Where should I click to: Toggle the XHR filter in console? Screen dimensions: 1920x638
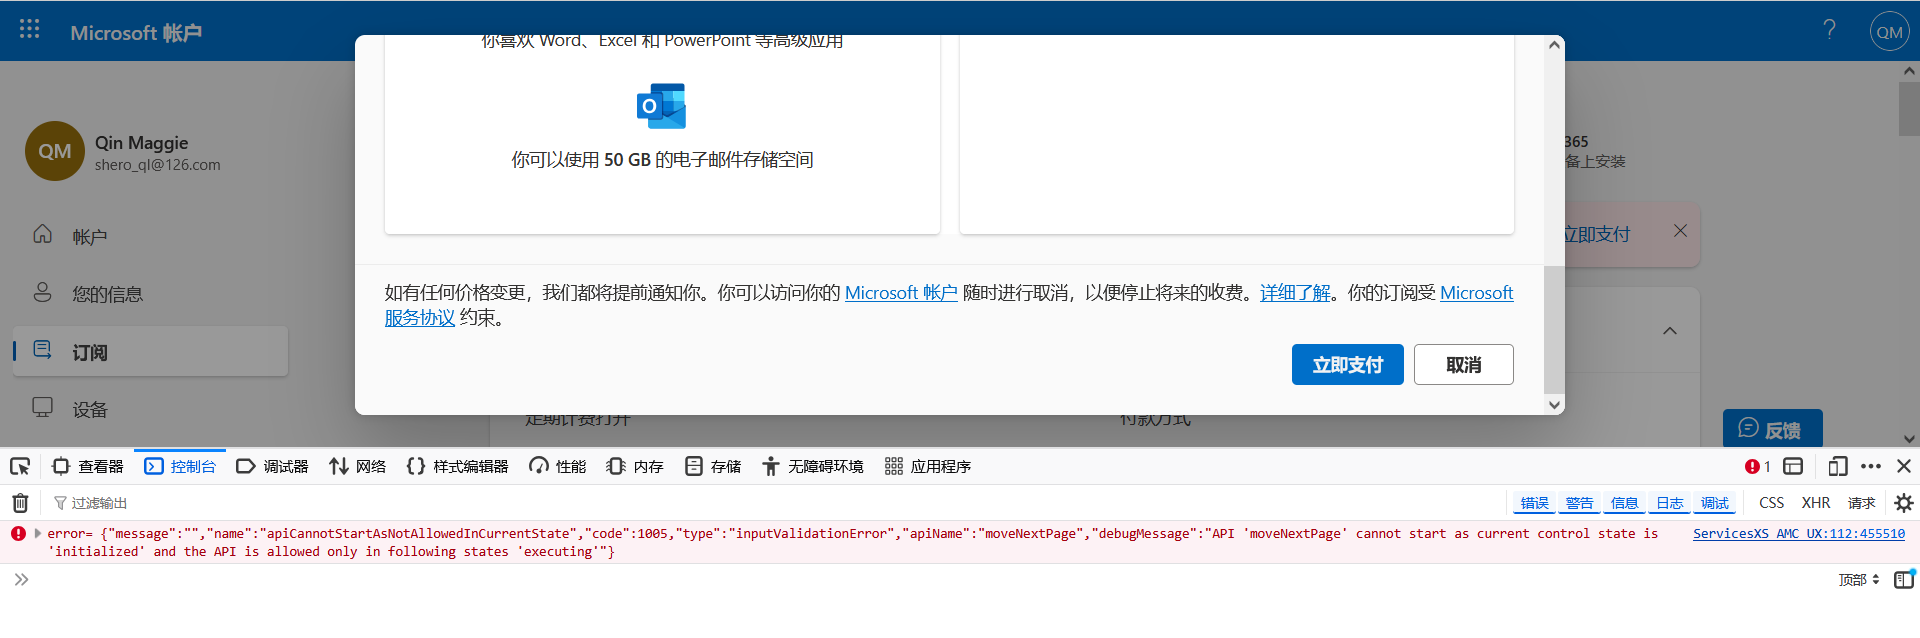point(1816,503)
